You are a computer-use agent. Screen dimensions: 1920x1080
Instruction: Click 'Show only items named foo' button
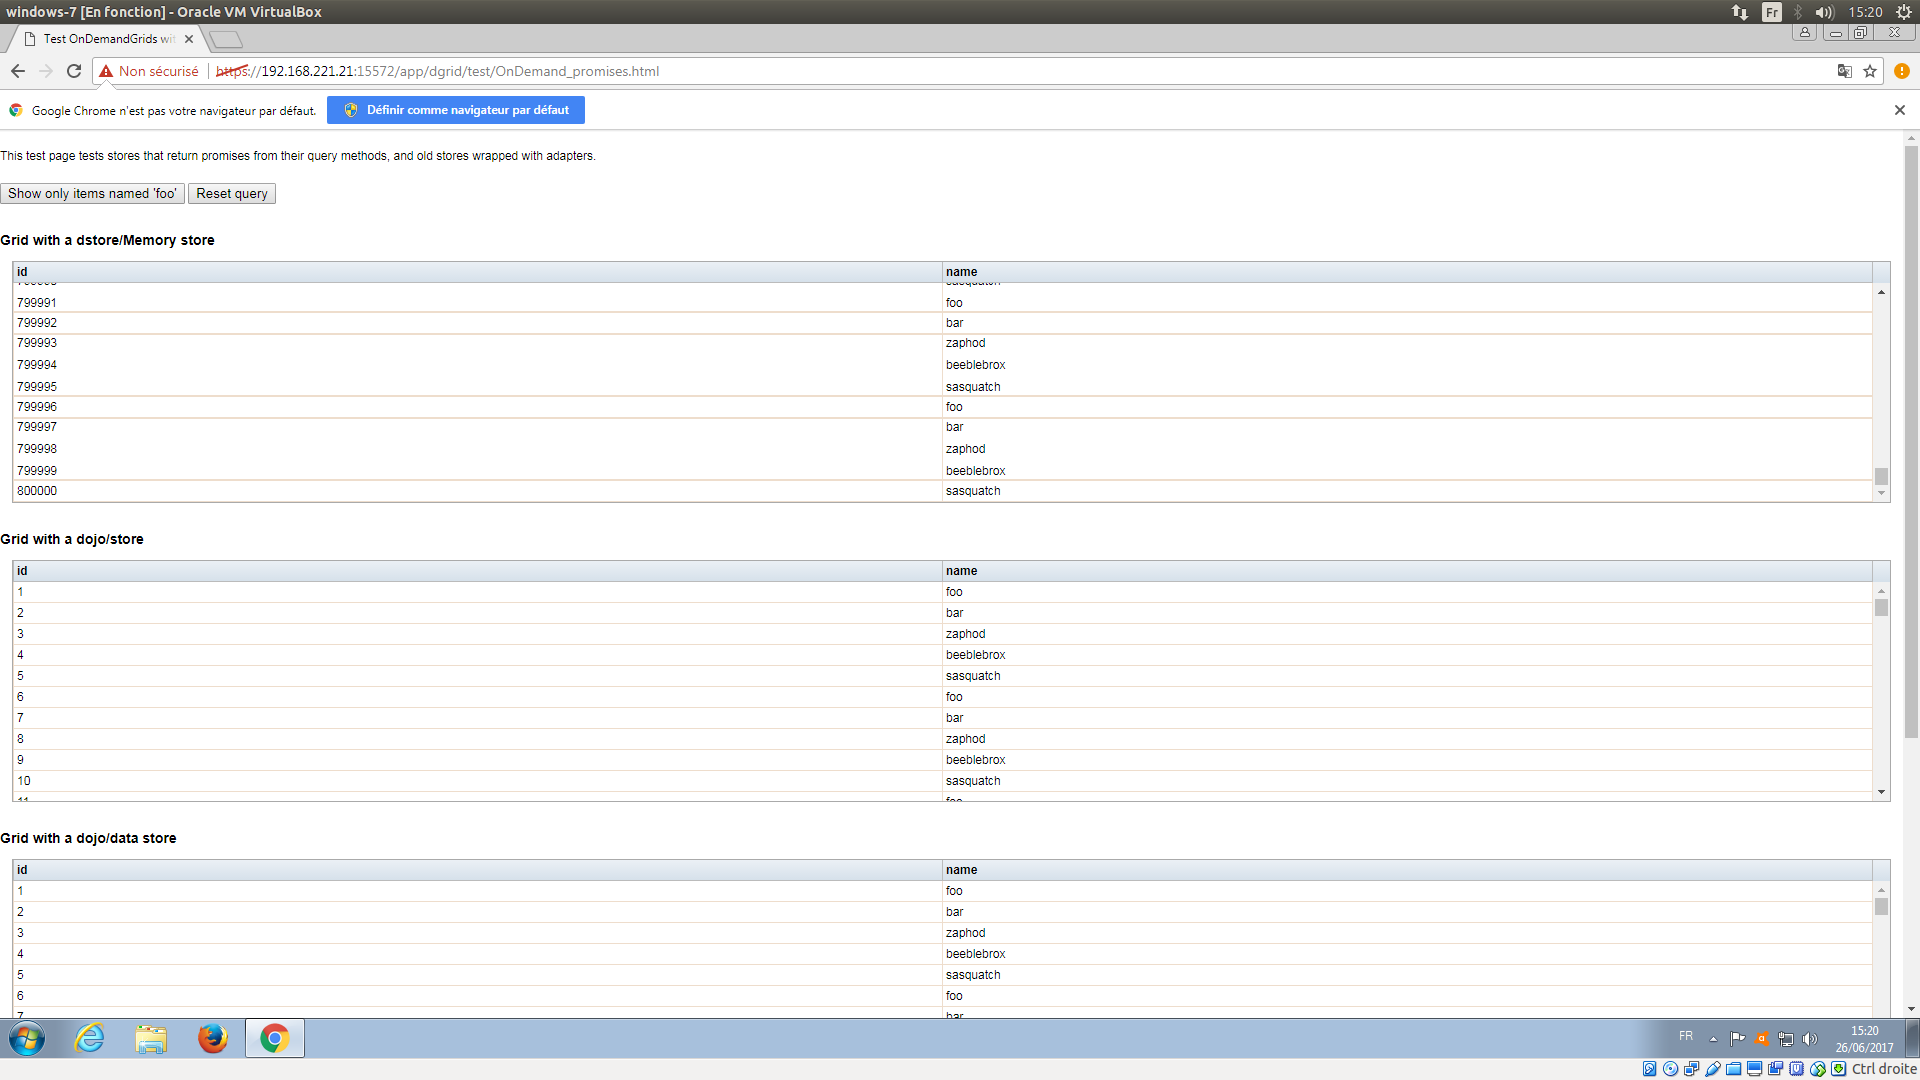tap(92, 193)
